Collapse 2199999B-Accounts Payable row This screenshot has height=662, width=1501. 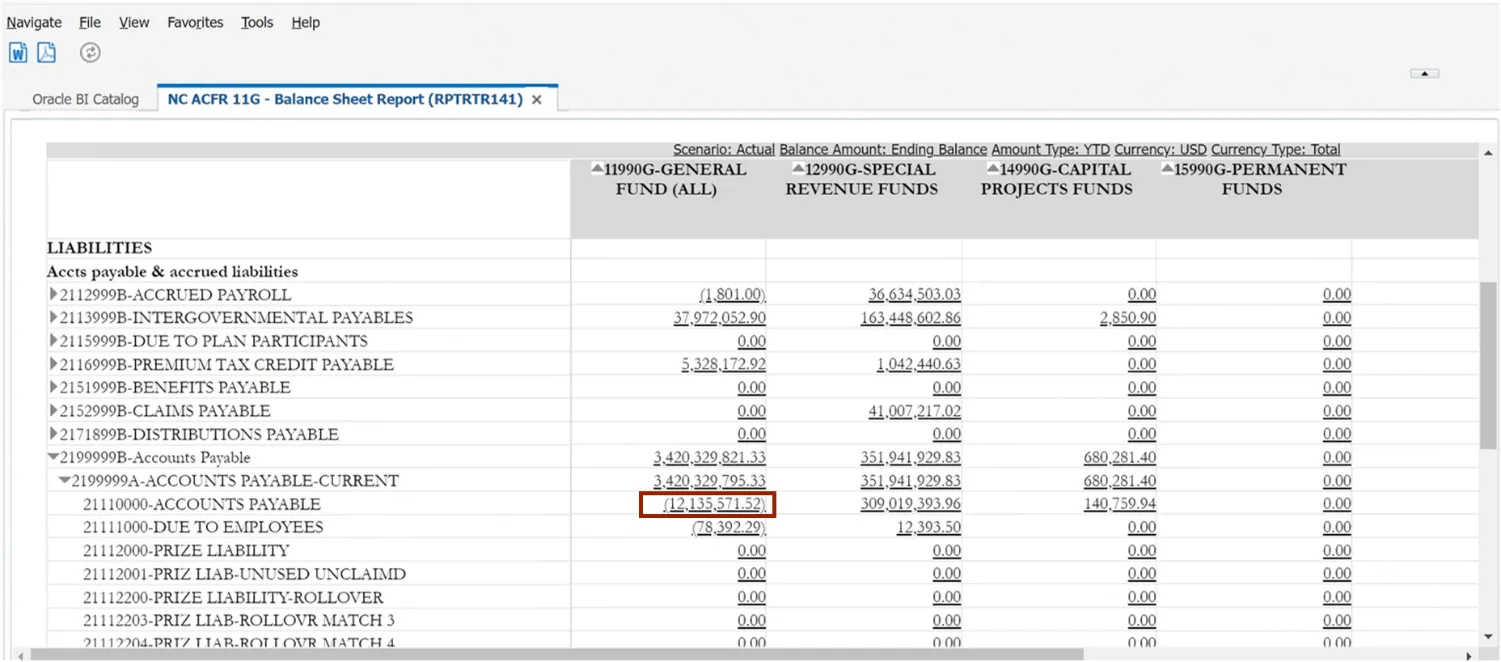pyautogui.click(x=53, y=458)
